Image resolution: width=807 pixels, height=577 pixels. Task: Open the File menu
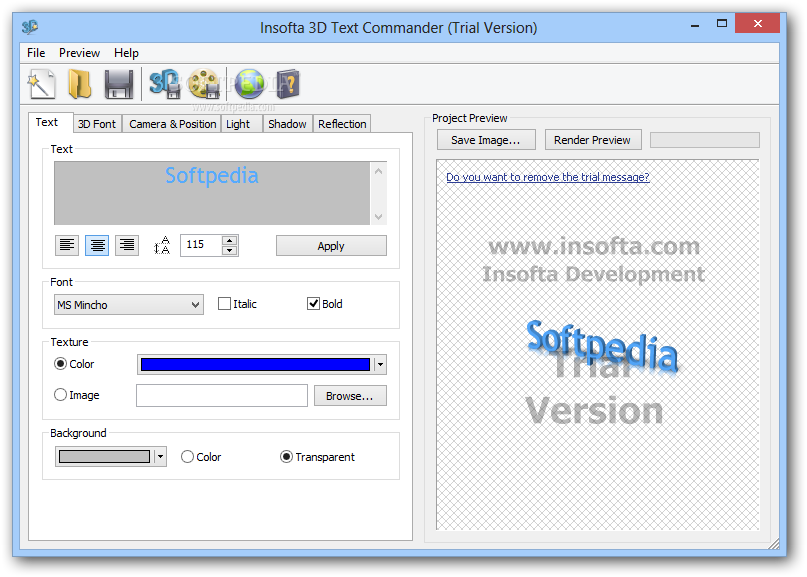click(36, 53)
